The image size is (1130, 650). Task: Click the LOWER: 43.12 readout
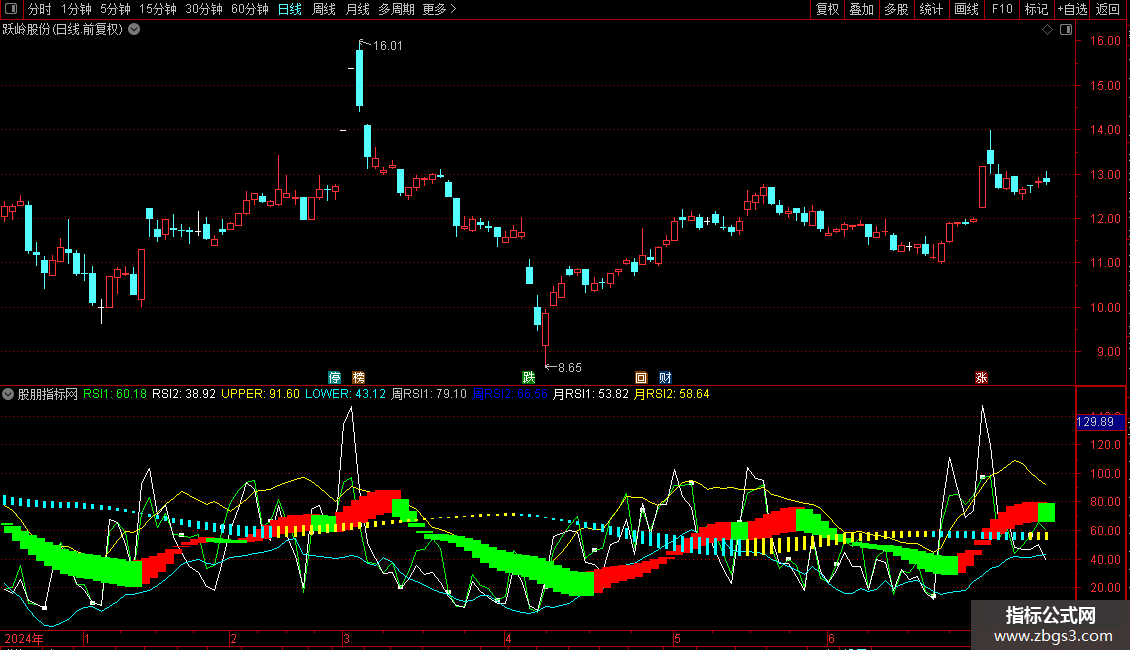coord(345,394)
